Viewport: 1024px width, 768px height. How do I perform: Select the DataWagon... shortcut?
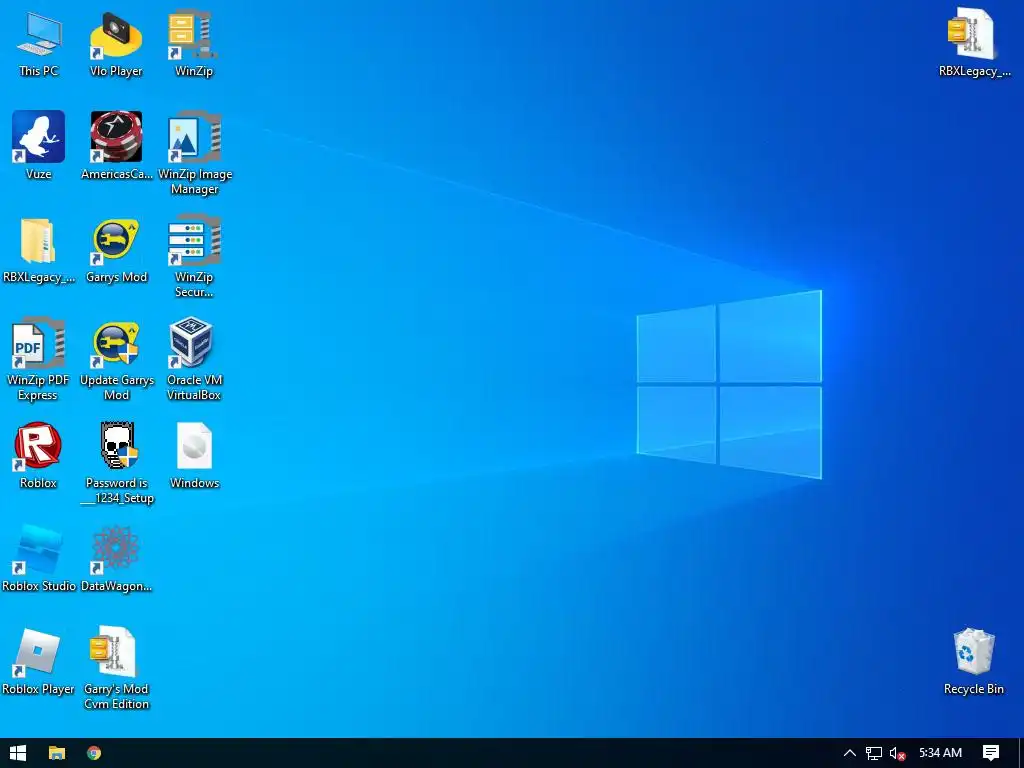[116, 558]
